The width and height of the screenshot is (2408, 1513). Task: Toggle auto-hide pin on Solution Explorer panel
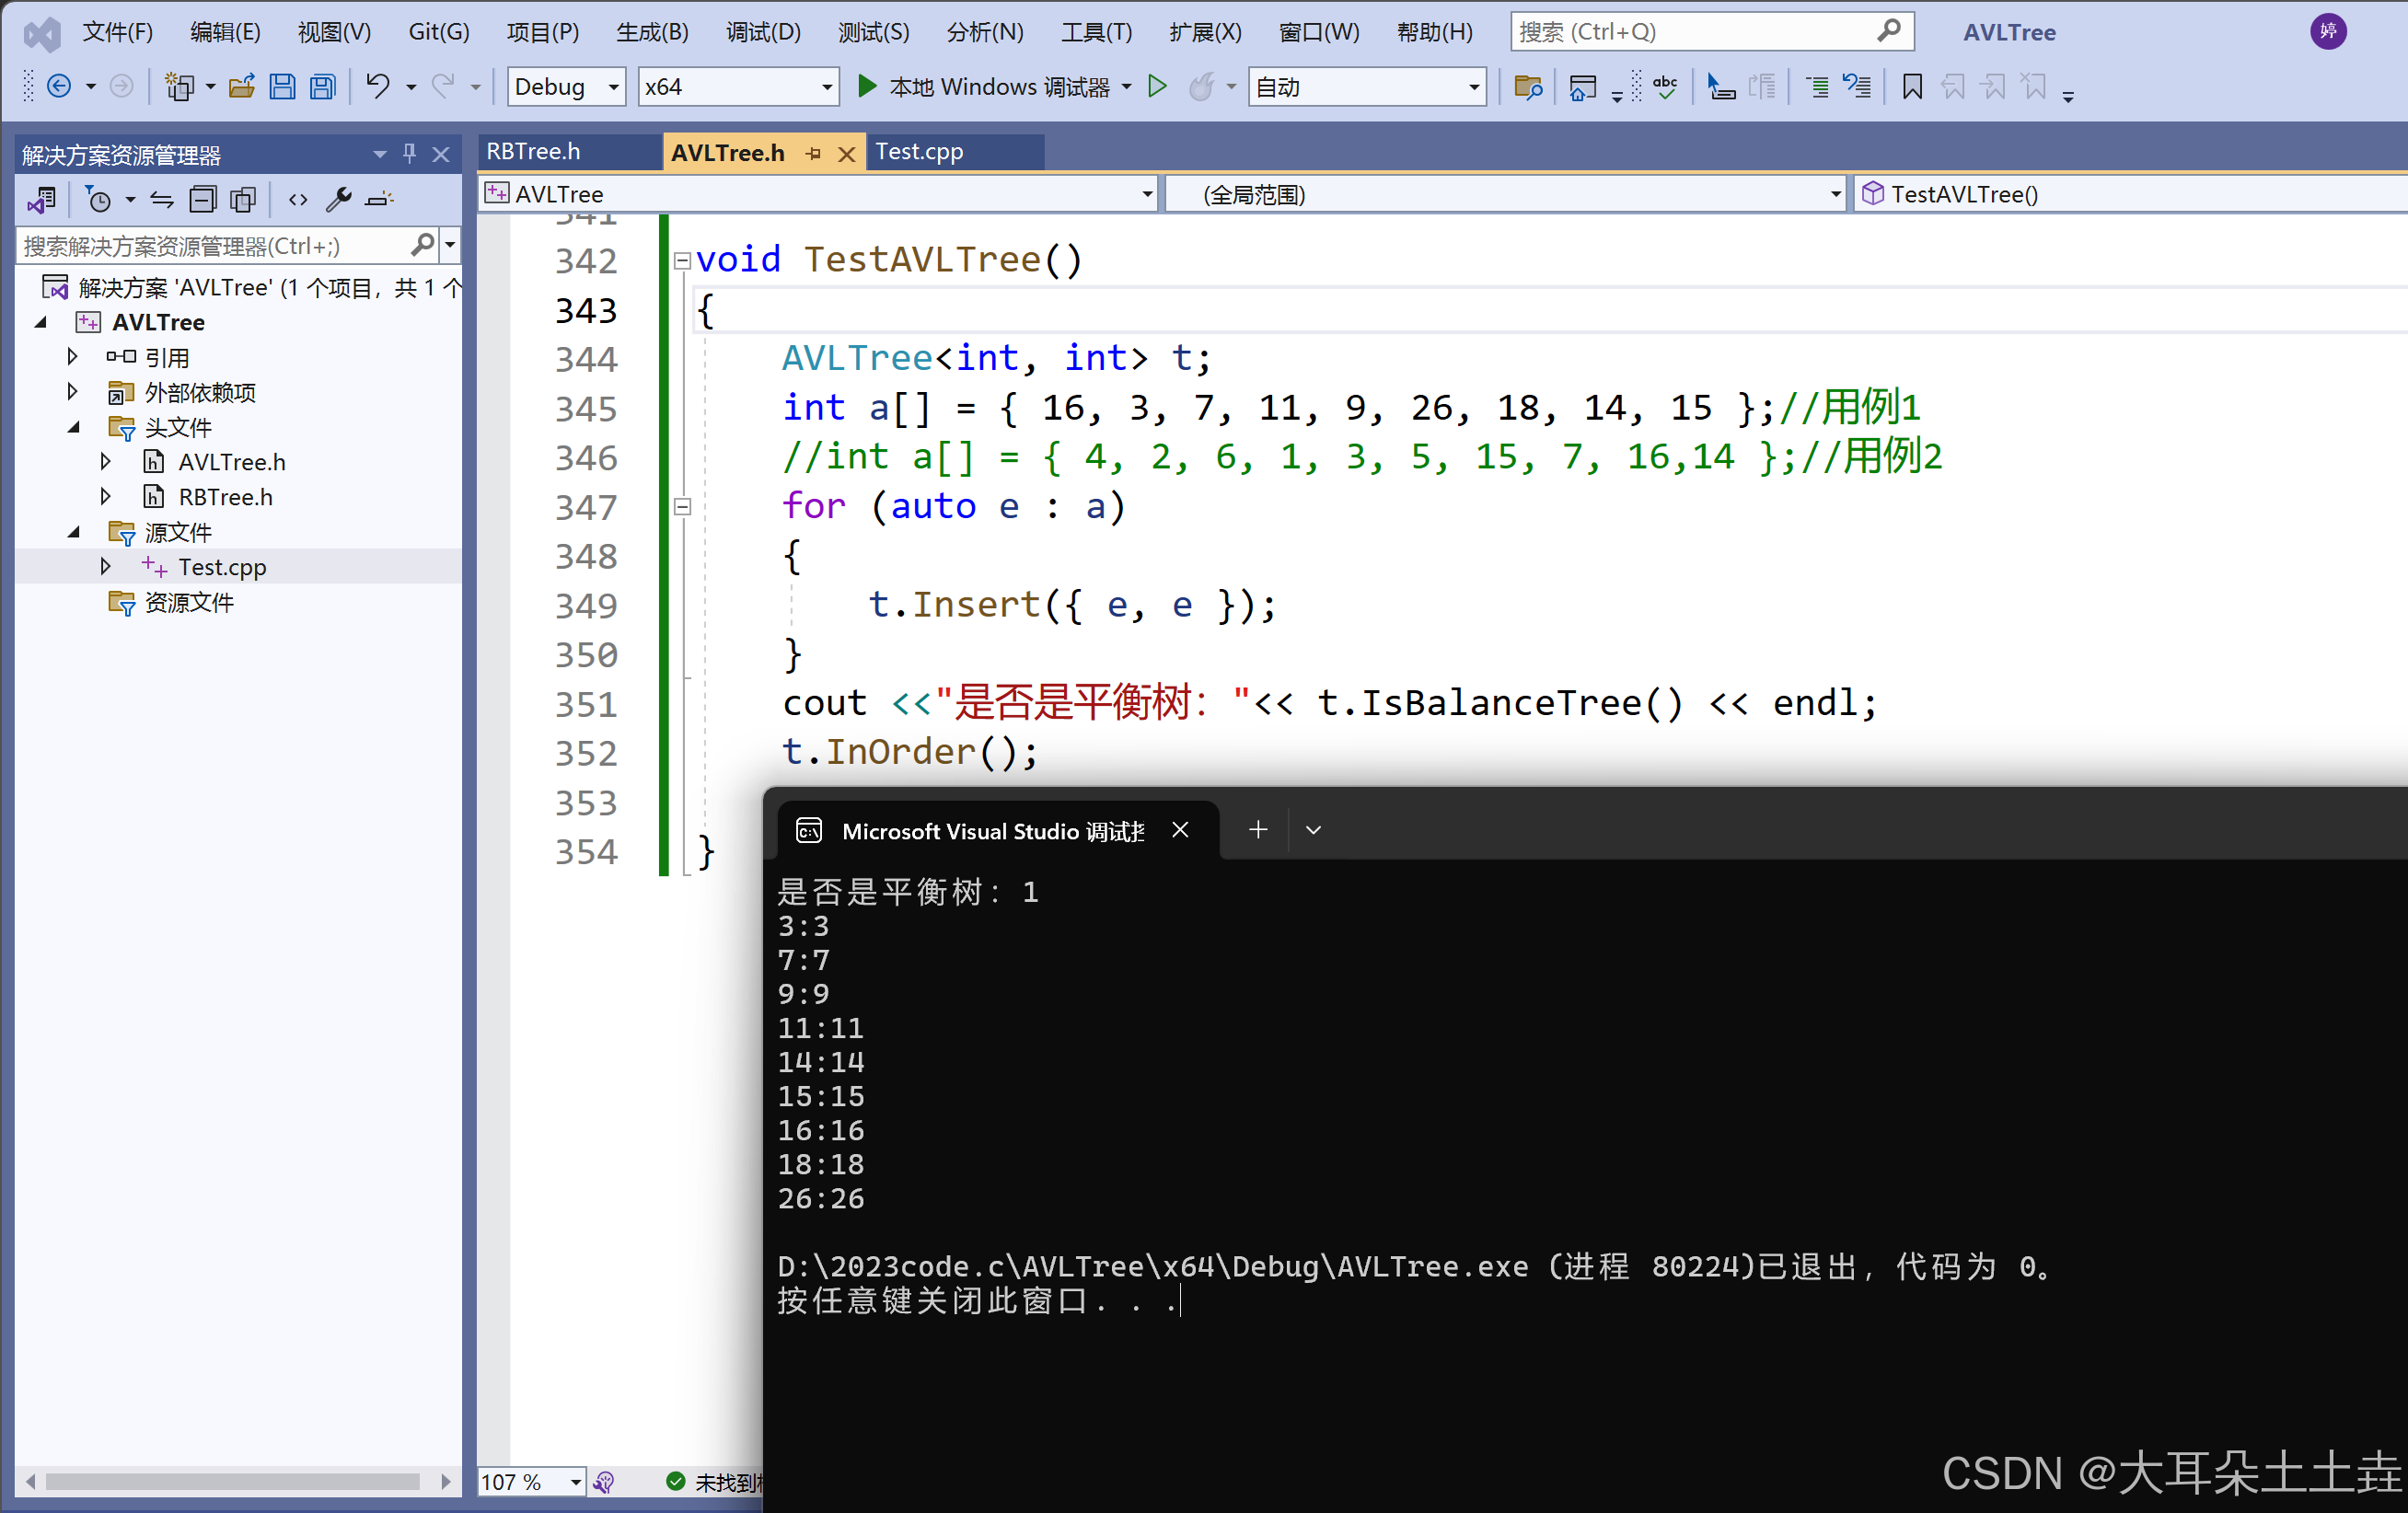coord(409,153)
